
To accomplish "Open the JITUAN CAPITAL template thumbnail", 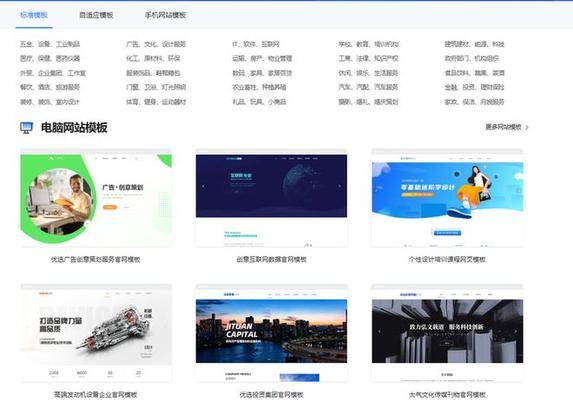I will click(x=271, y=333).
